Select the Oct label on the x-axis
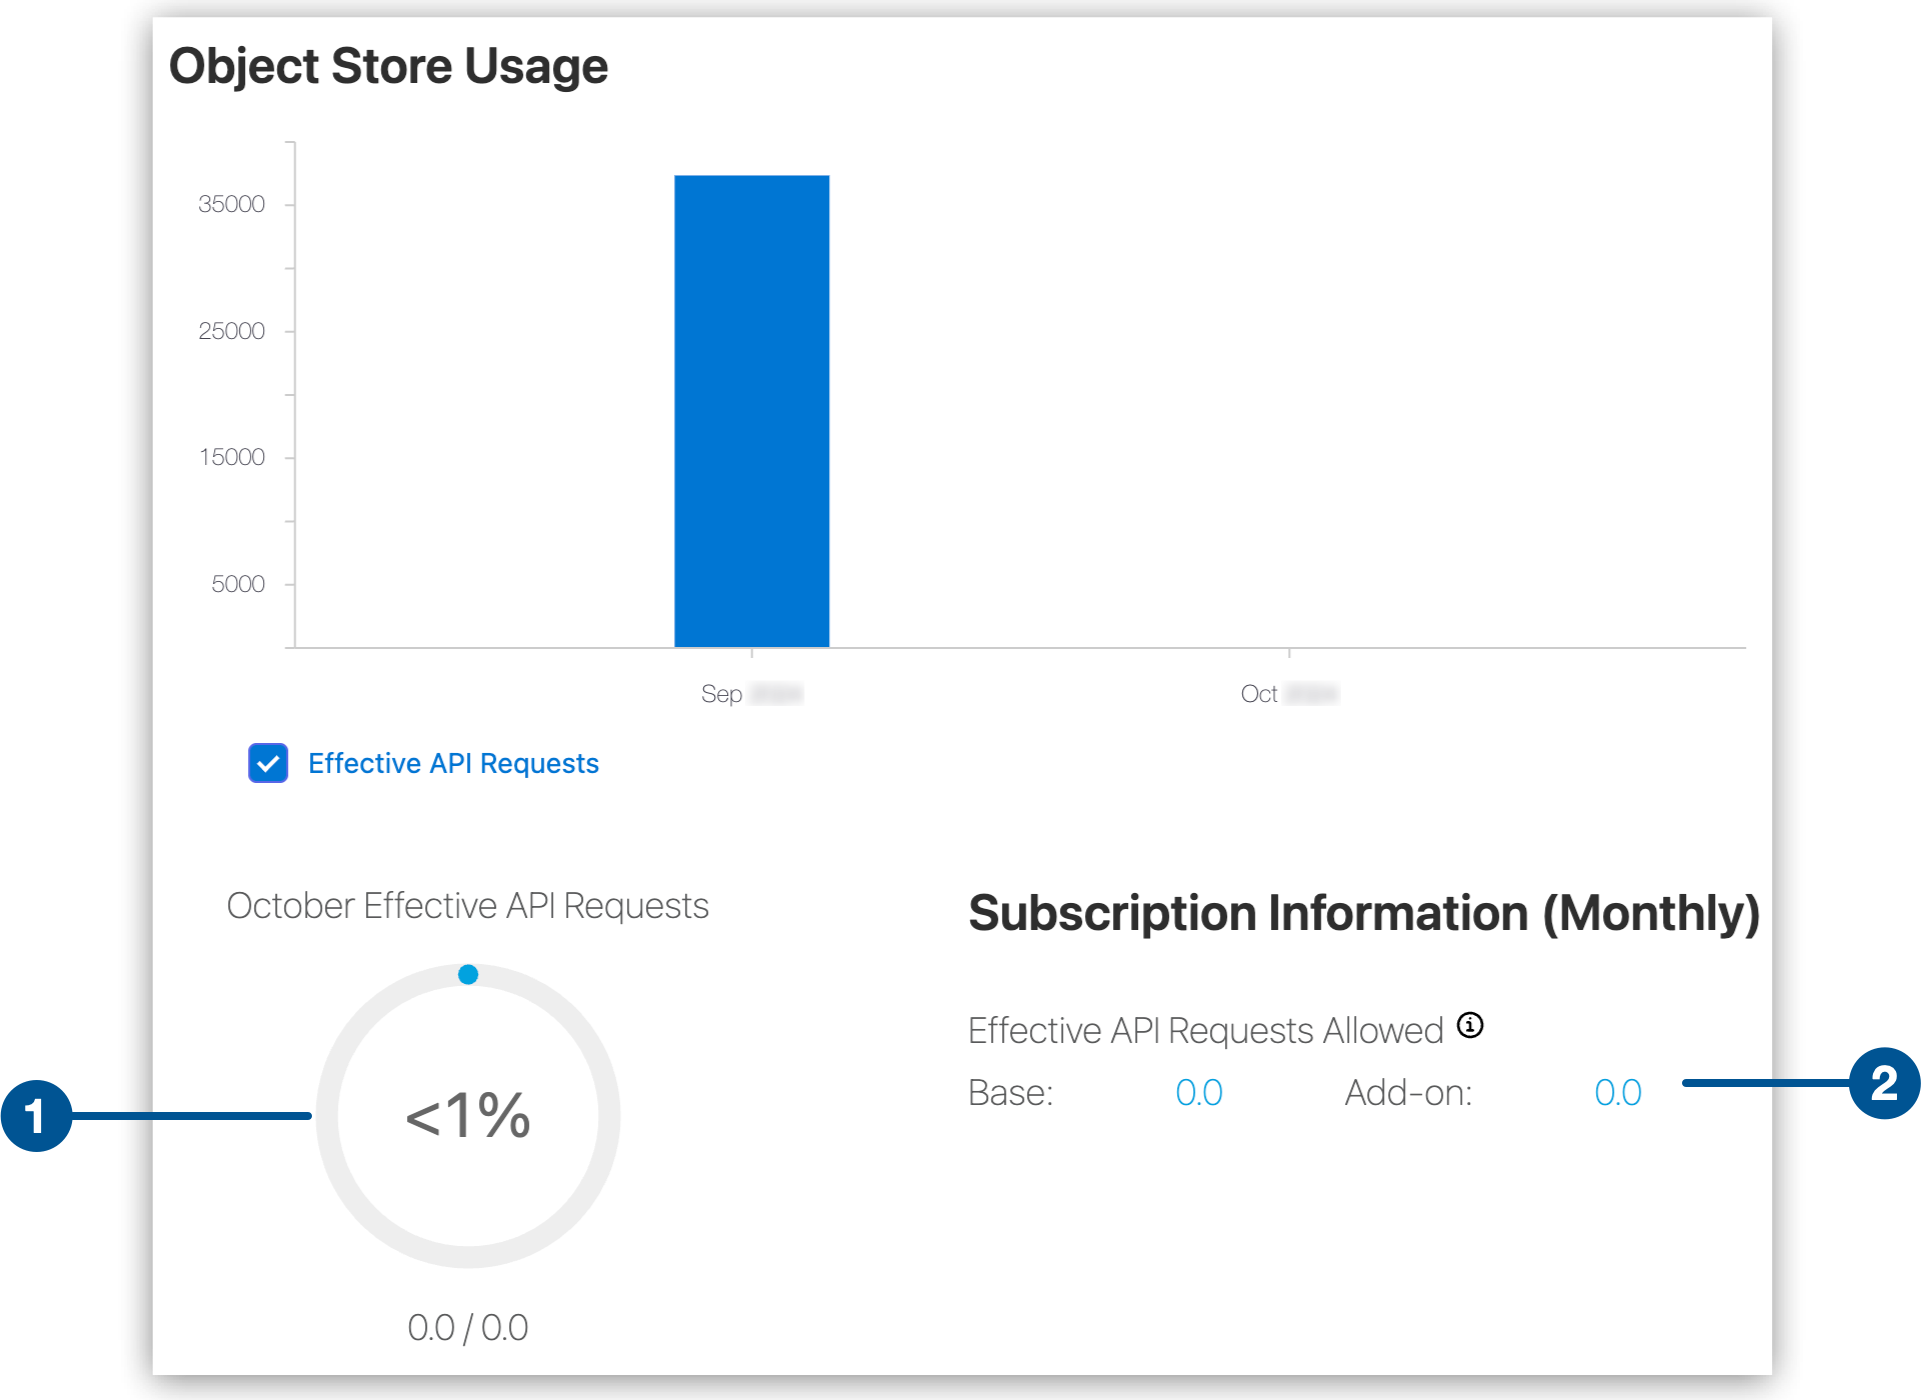 click(x=1288, y=692)
